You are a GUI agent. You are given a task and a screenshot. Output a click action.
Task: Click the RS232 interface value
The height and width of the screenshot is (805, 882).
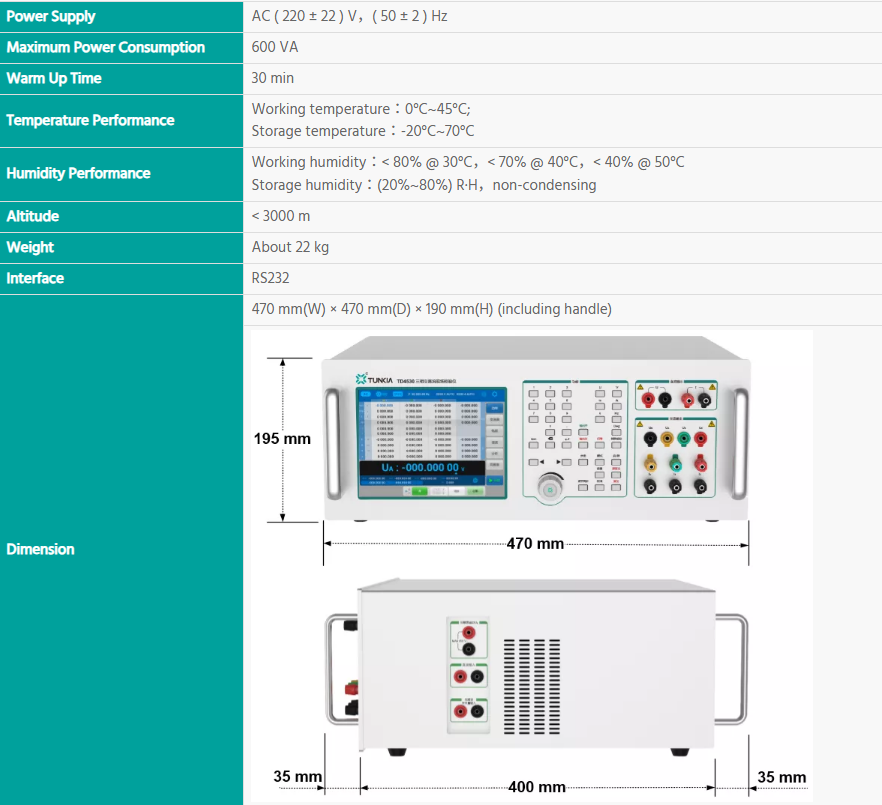pyautogui.click(x=270, y=278)
